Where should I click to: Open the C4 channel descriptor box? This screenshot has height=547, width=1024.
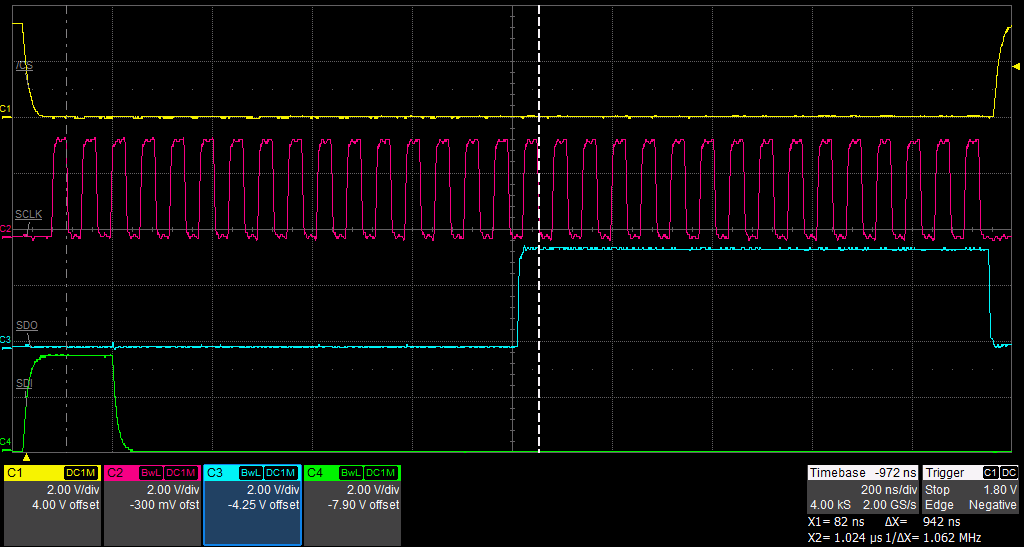[353, 505]
